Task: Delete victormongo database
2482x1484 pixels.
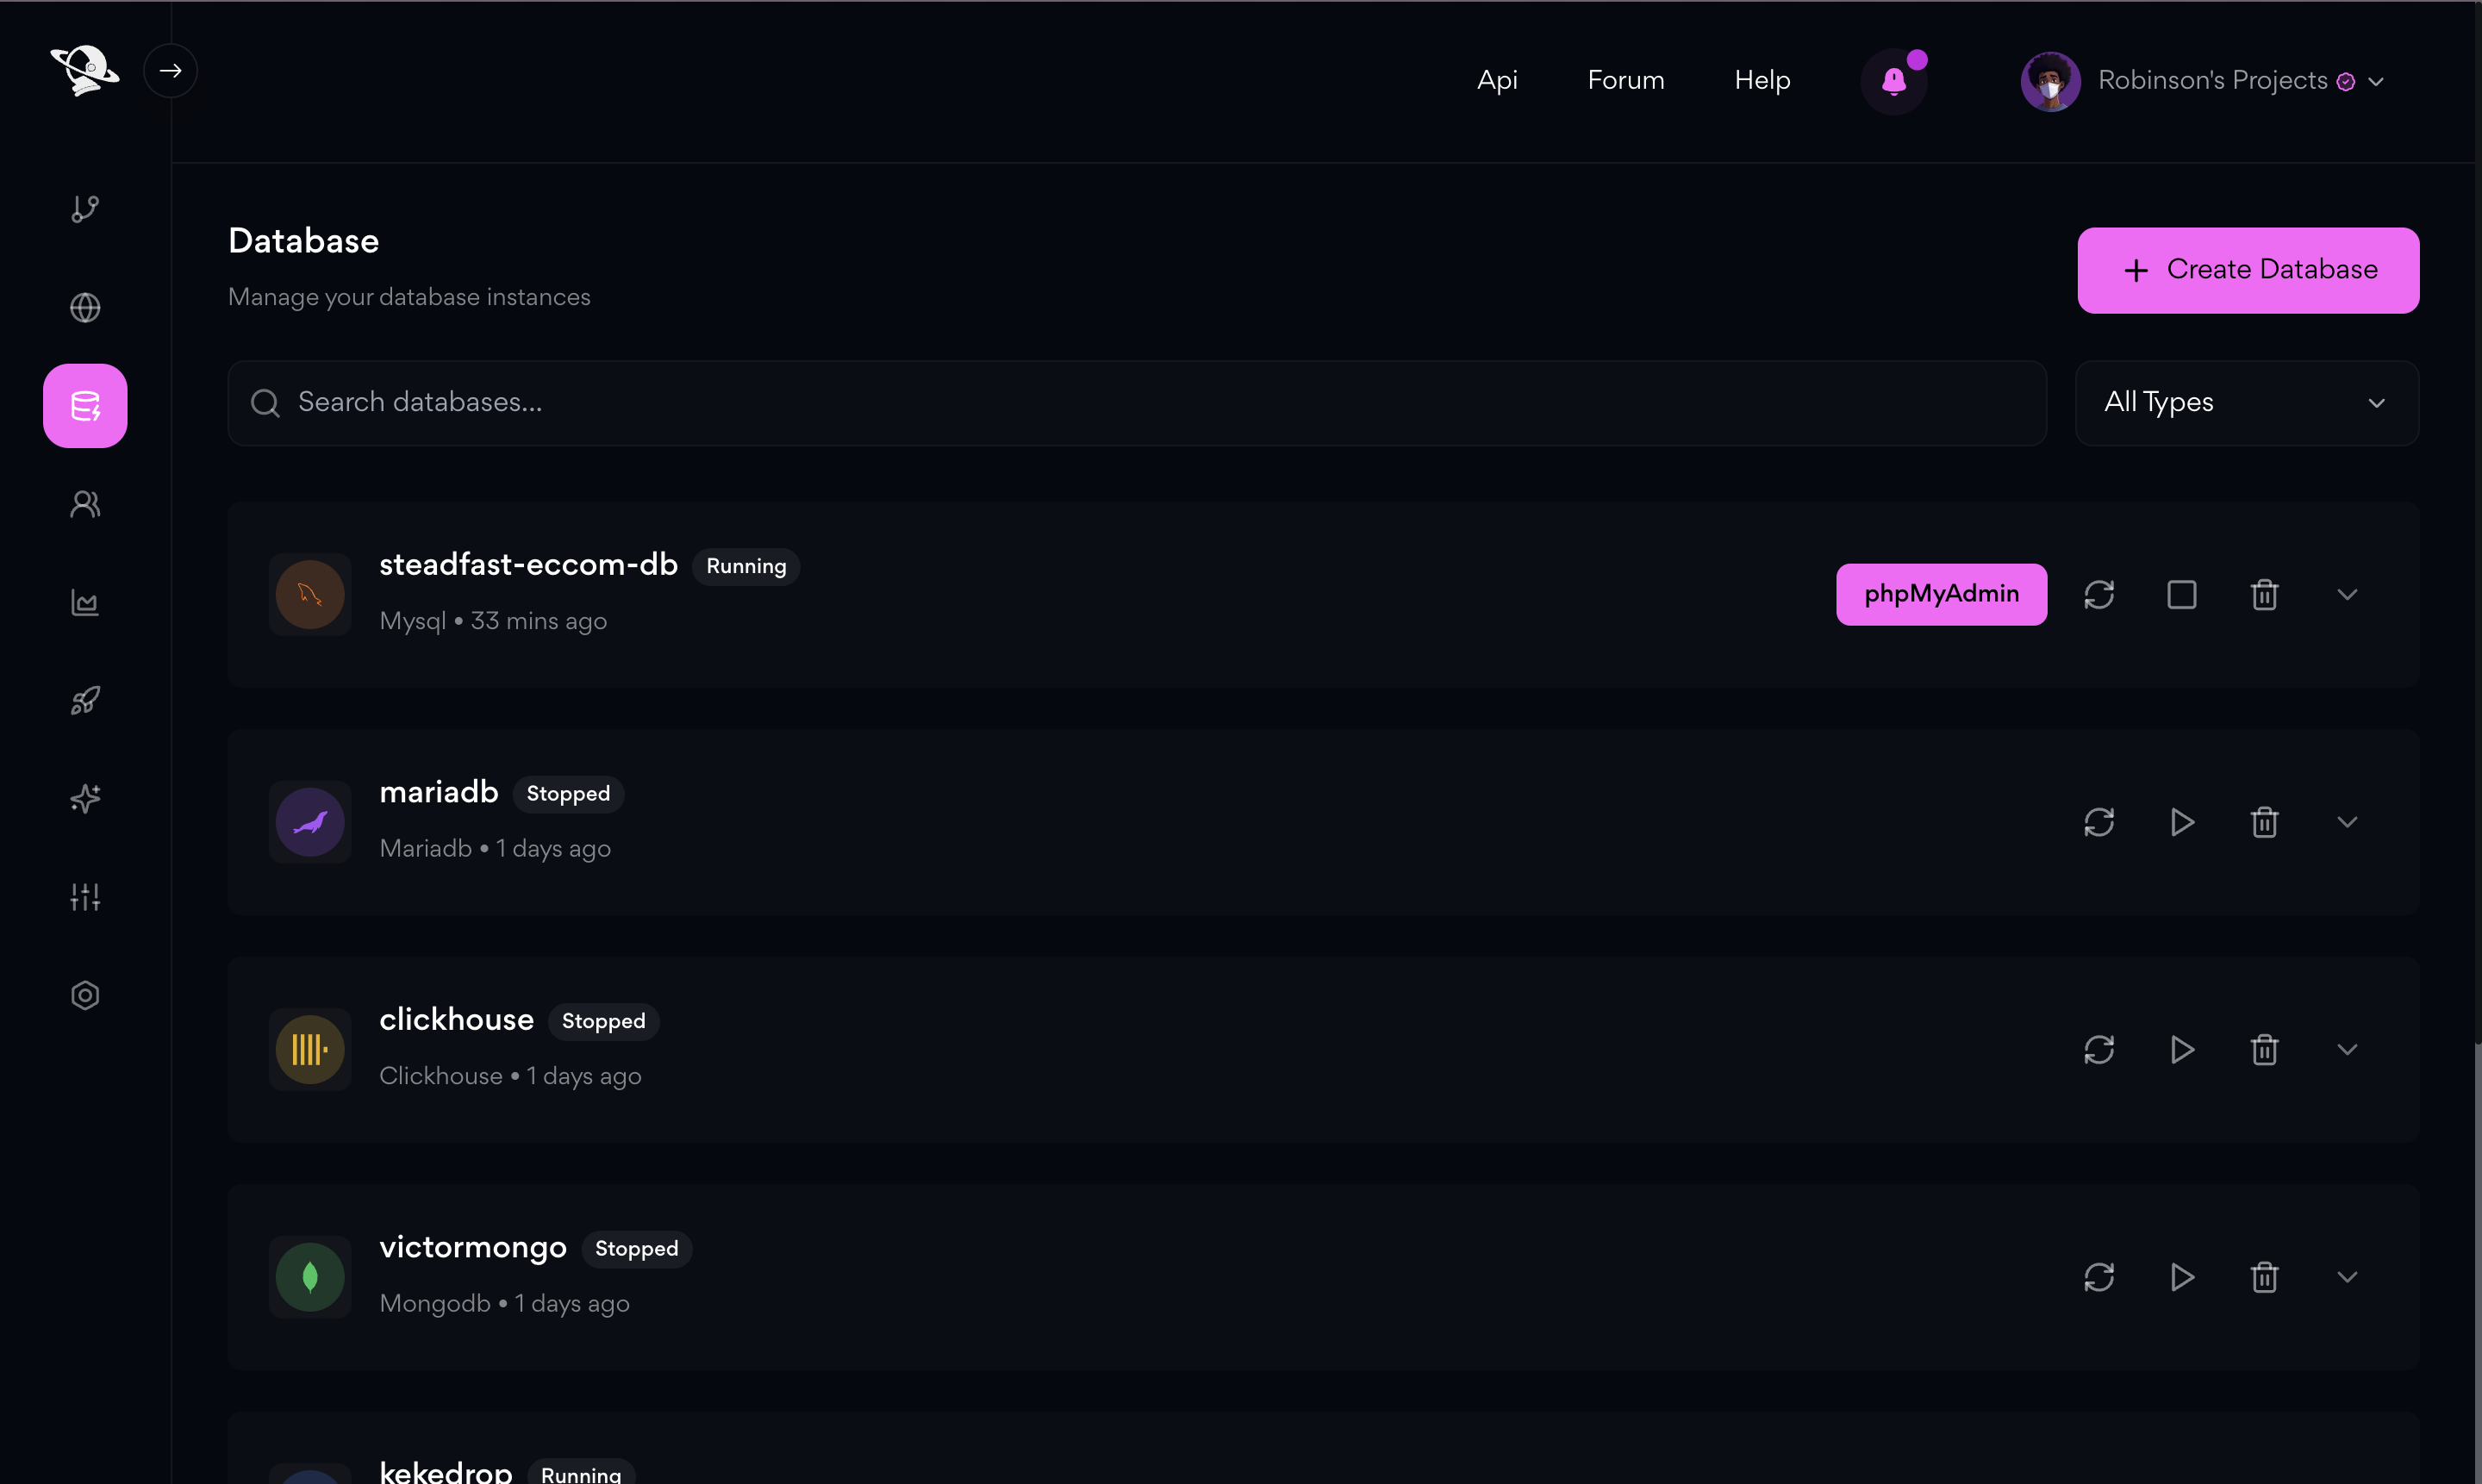Action: [2265, 1277]
